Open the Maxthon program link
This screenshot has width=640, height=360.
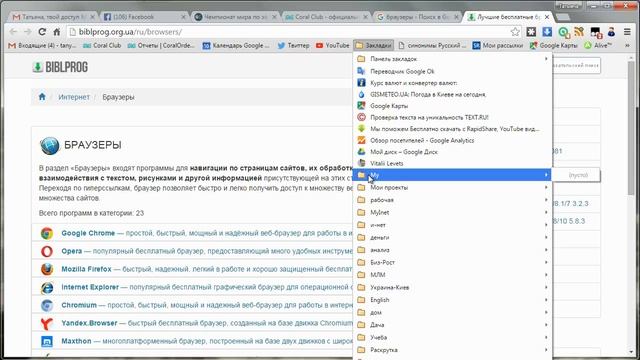76,341
